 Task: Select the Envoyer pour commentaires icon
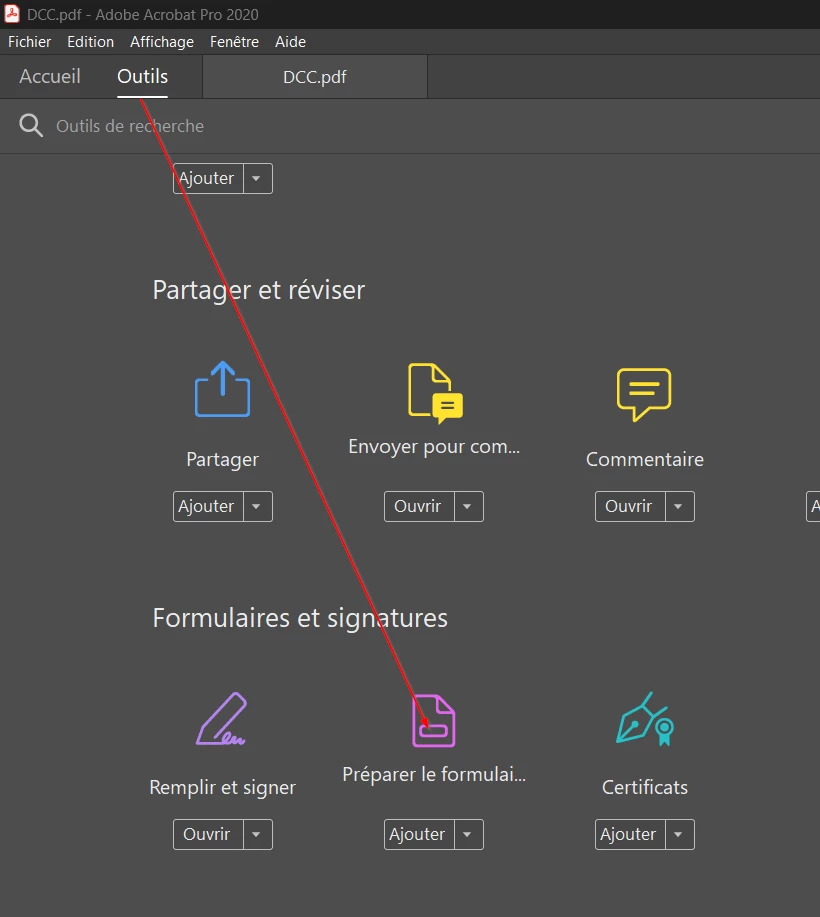point(435,393)
